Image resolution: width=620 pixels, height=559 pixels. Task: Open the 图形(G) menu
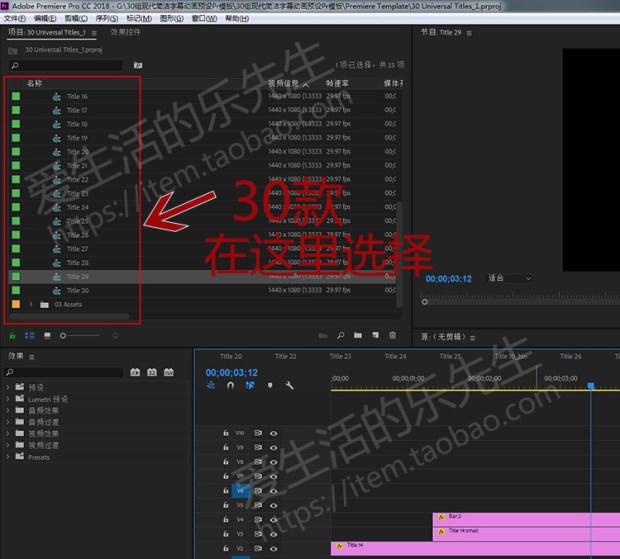(x=172, y=19)
